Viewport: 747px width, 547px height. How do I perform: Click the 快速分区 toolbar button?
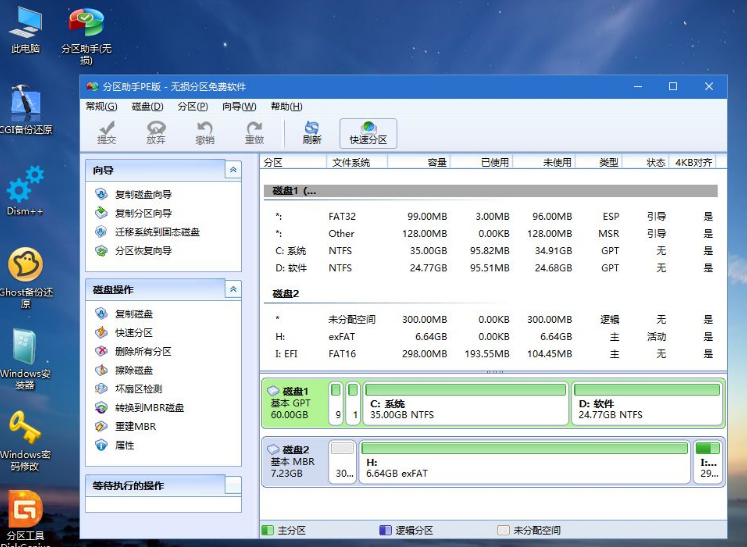tap(367, 132)
